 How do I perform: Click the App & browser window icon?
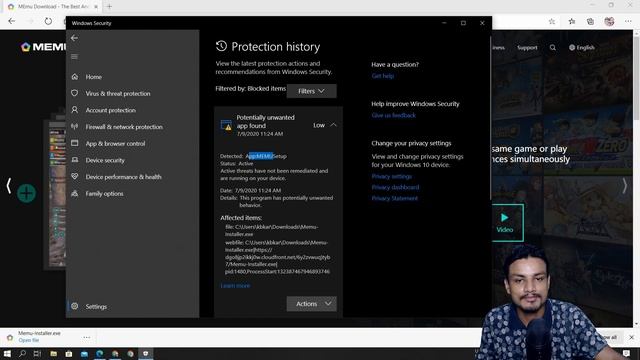pos(75,143)
